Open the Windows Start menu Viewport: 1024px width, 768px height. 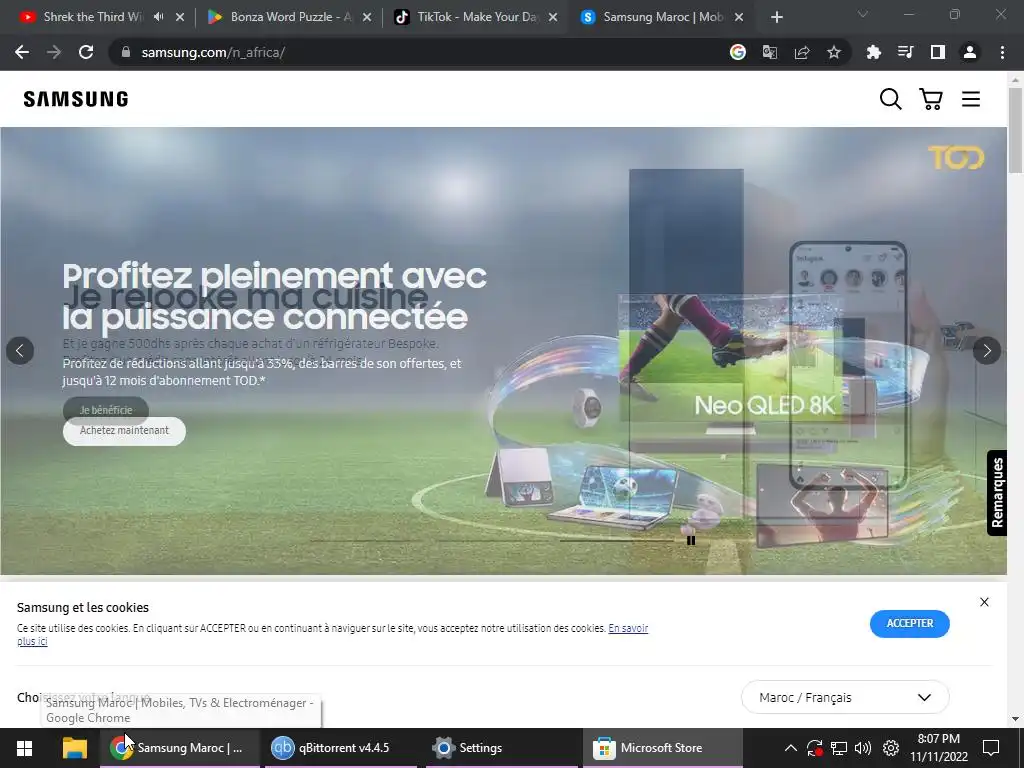coord(24,748)
